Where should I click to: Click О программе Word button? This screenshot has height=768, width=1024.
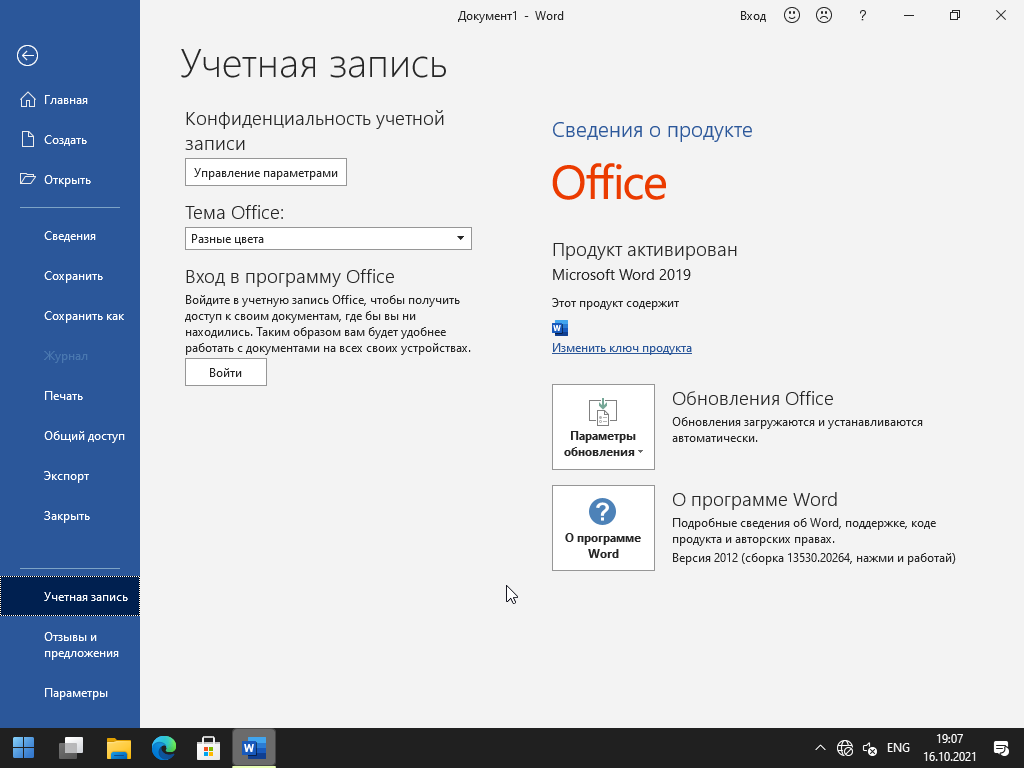pos(603,528)
